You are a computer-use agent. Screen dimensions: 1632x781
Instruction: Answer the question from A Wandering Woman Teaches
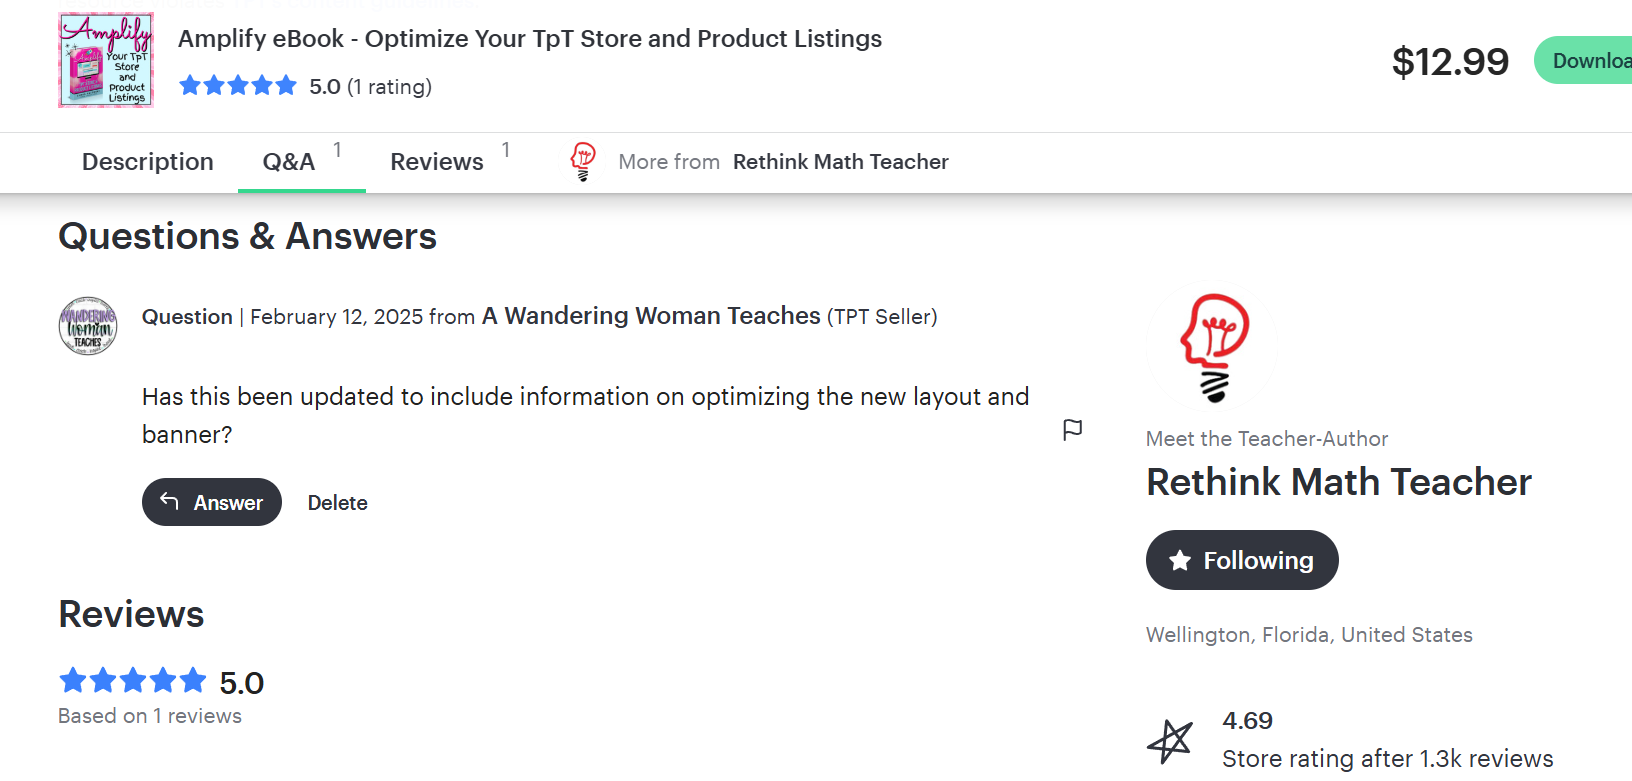click(x=211, y=502)
